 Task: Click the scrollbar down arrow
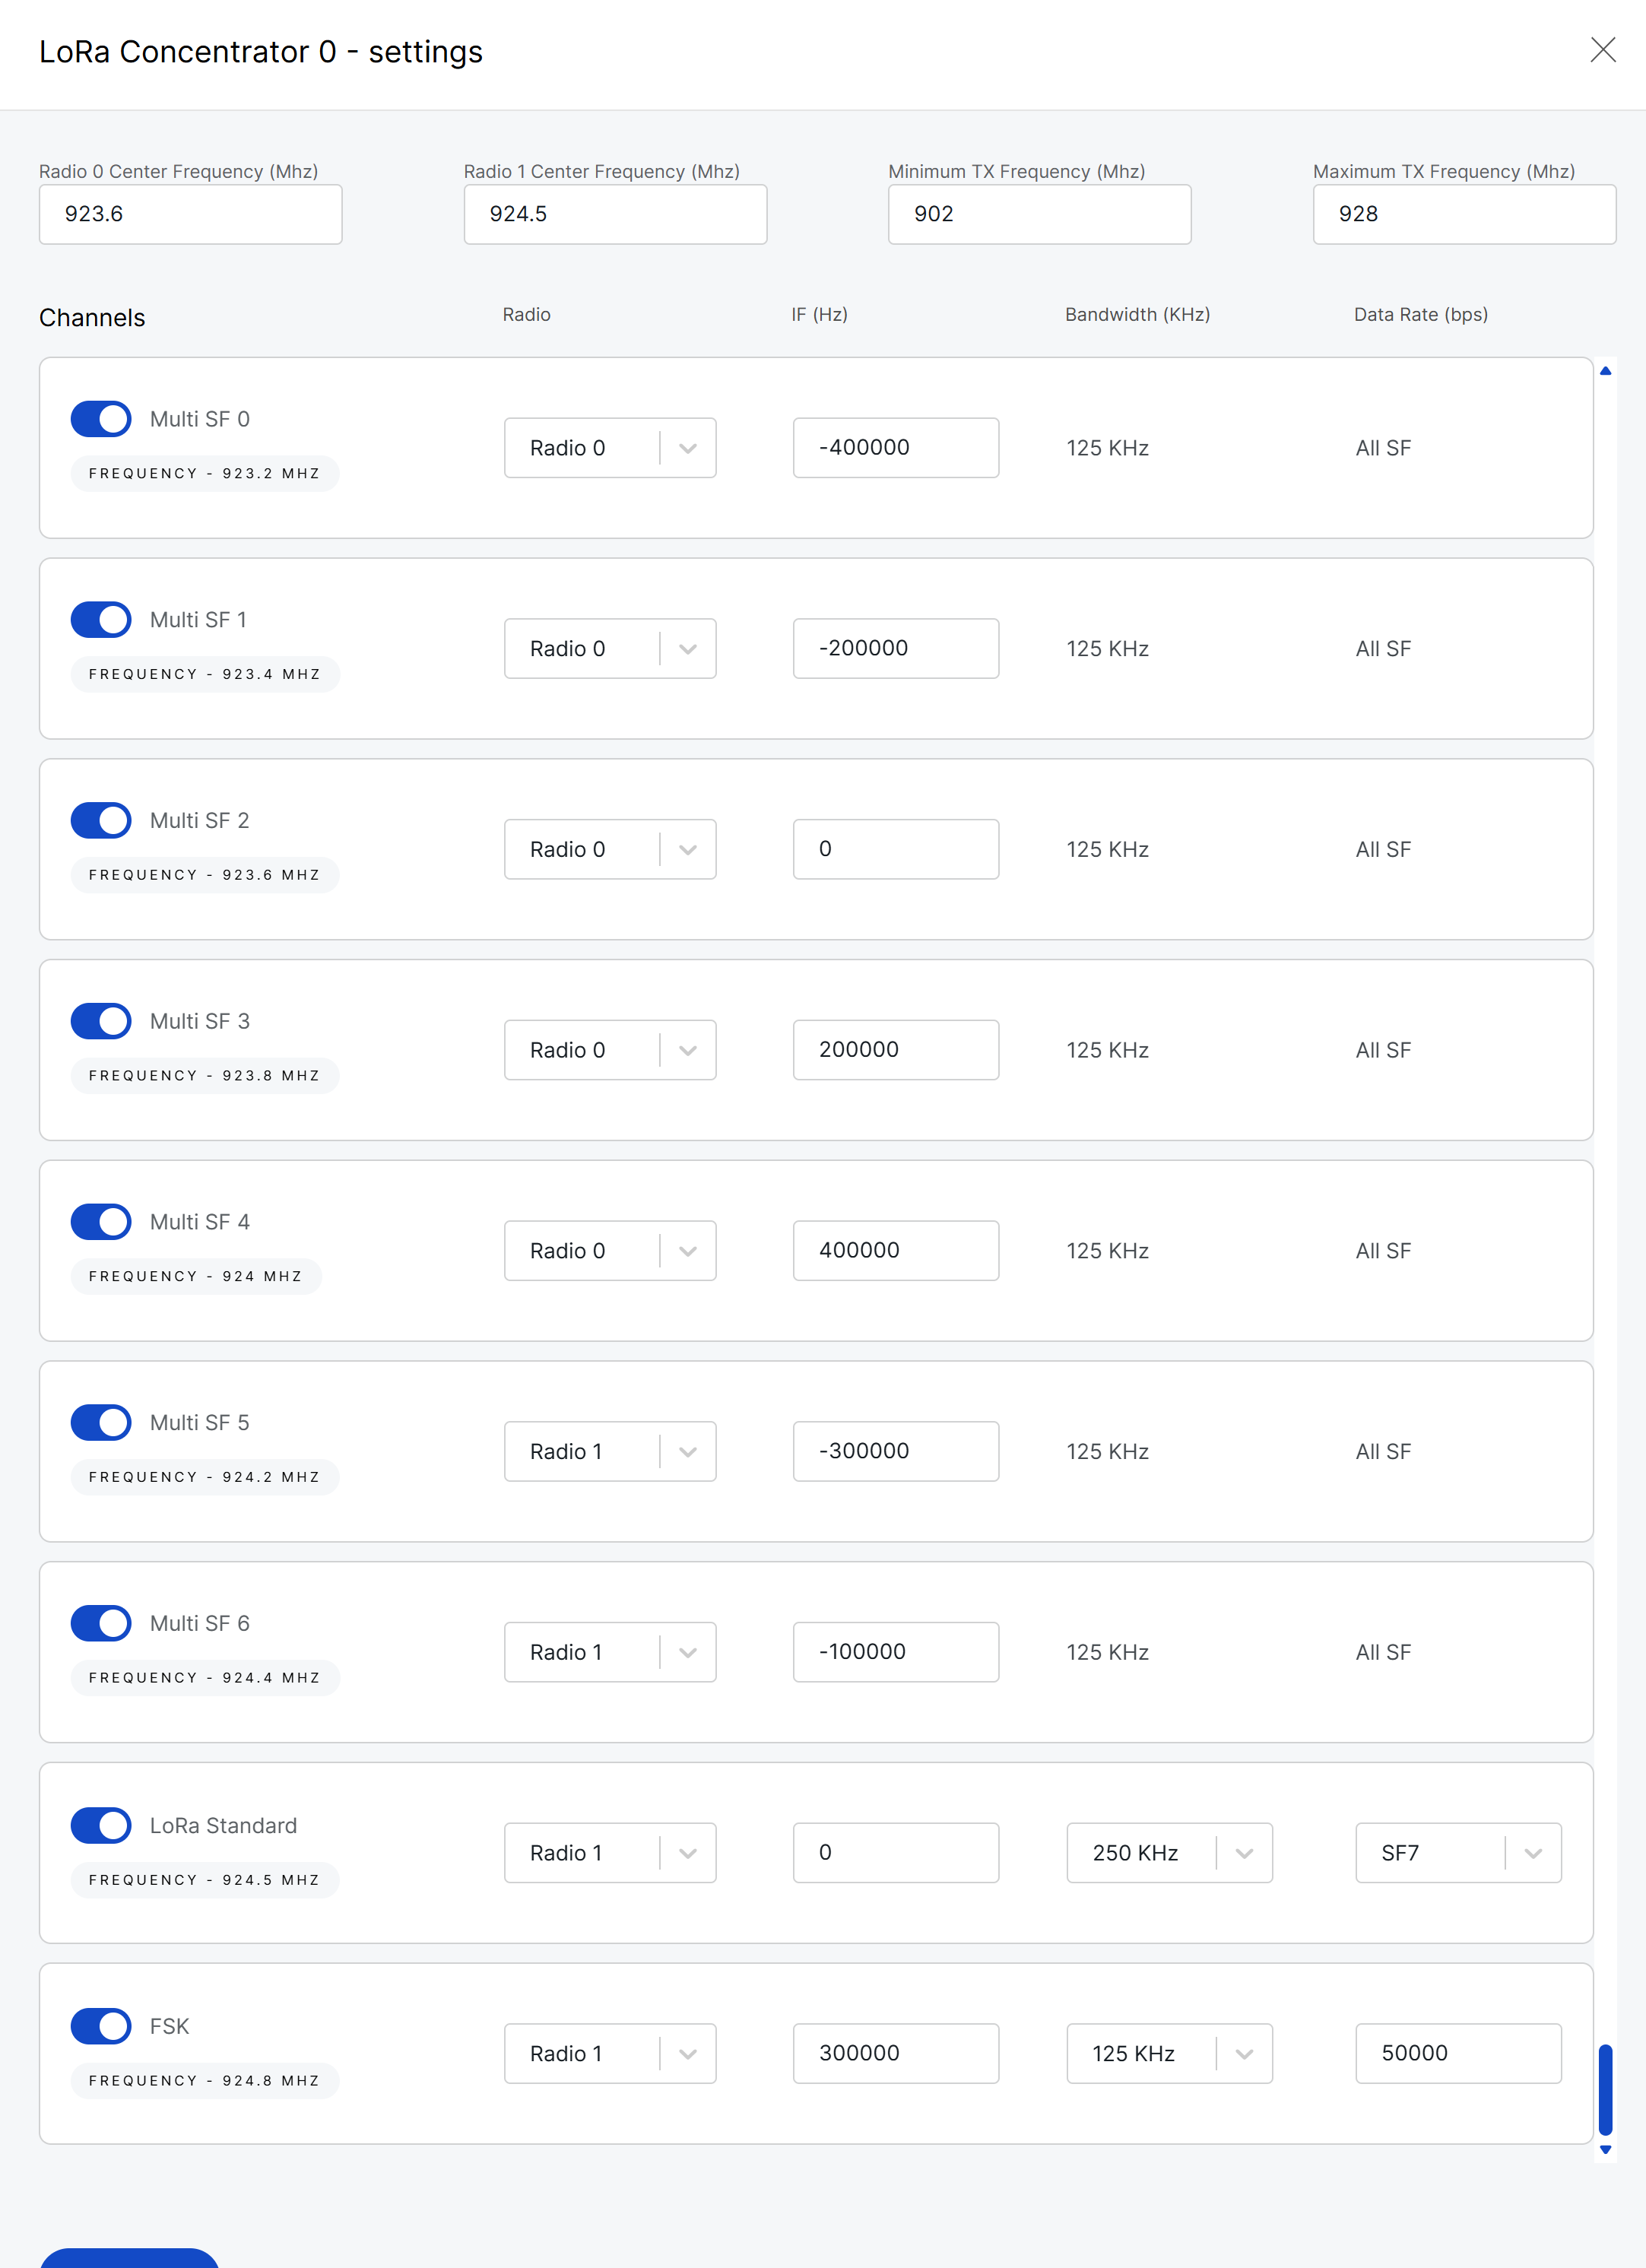coord(1605,2149)
